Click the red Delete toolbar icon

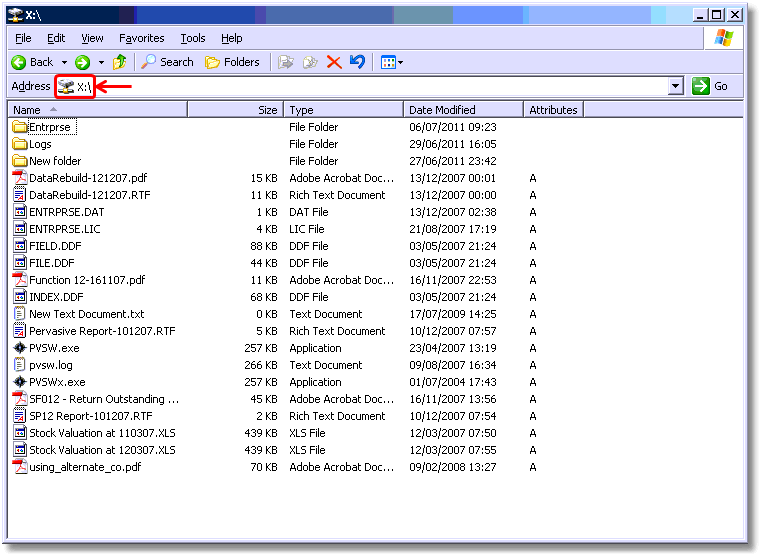coord(334,62)
